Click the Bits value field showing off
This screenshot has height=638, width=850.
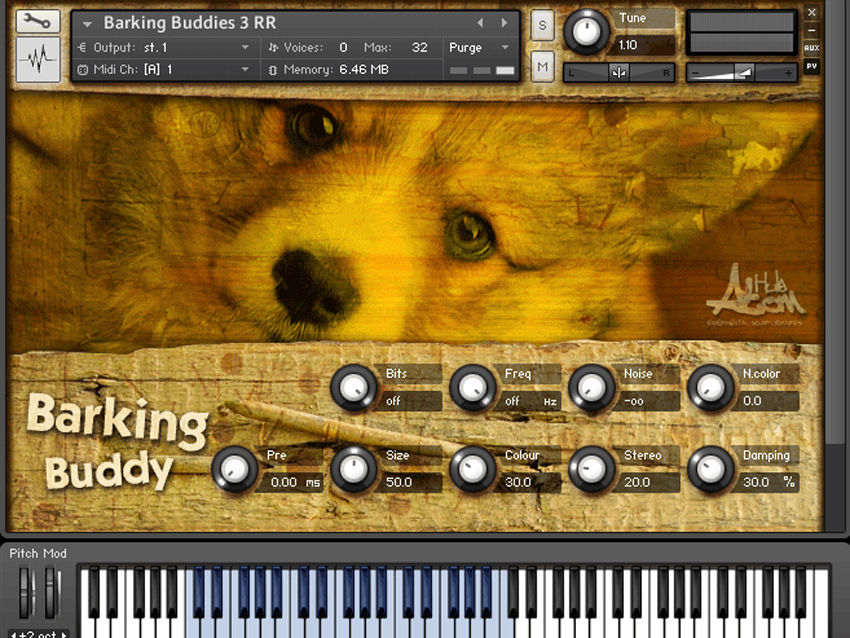(410, 401)
